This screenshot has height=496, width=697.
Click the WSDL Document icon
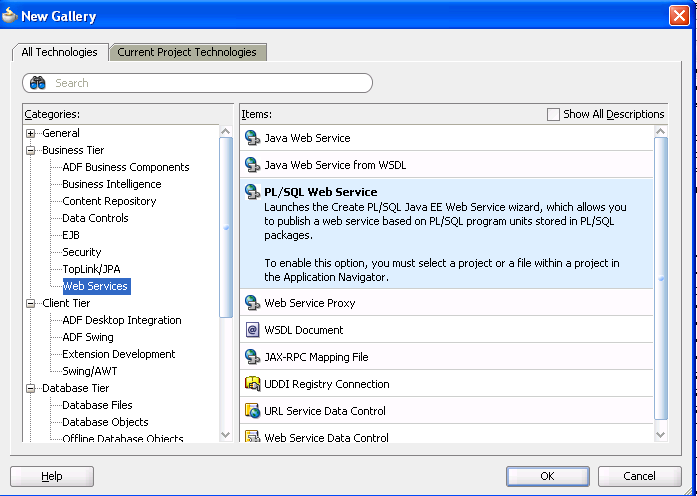pos(252,330)
